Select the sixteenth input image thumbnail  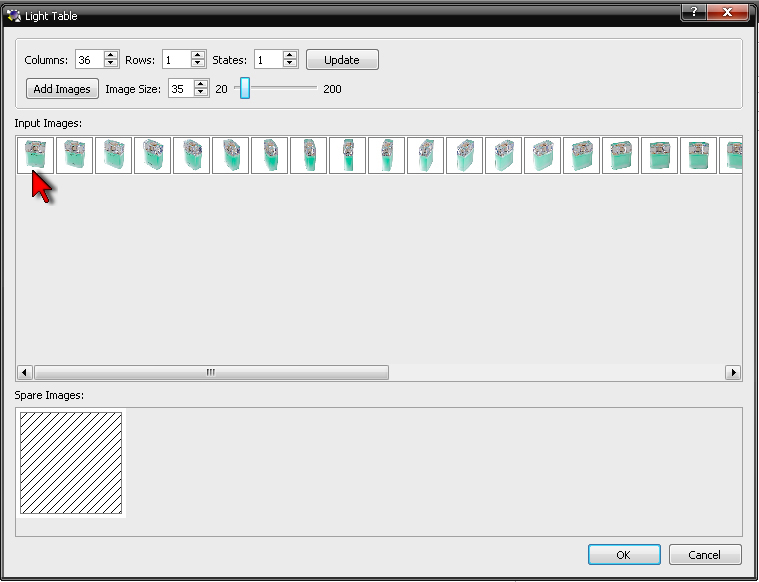point(620,155)
